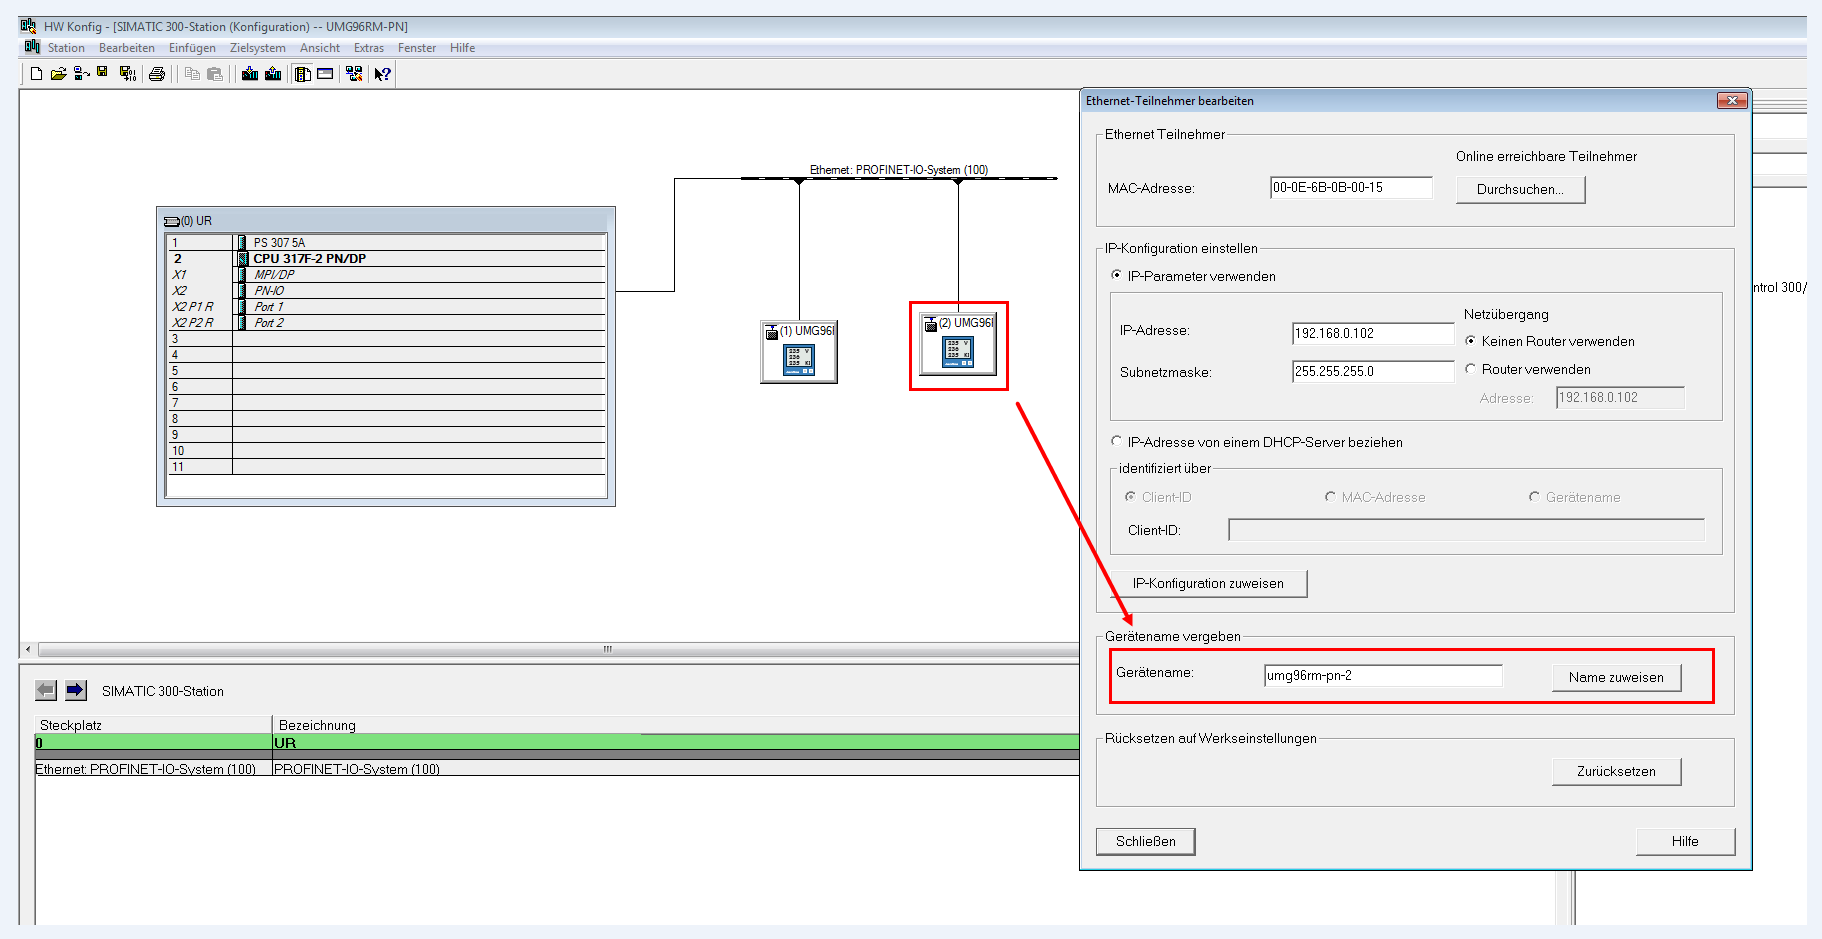Click the Zurücksetzen button
Viewport: 1822px width, 939px height.
[x=1616, y=771]
